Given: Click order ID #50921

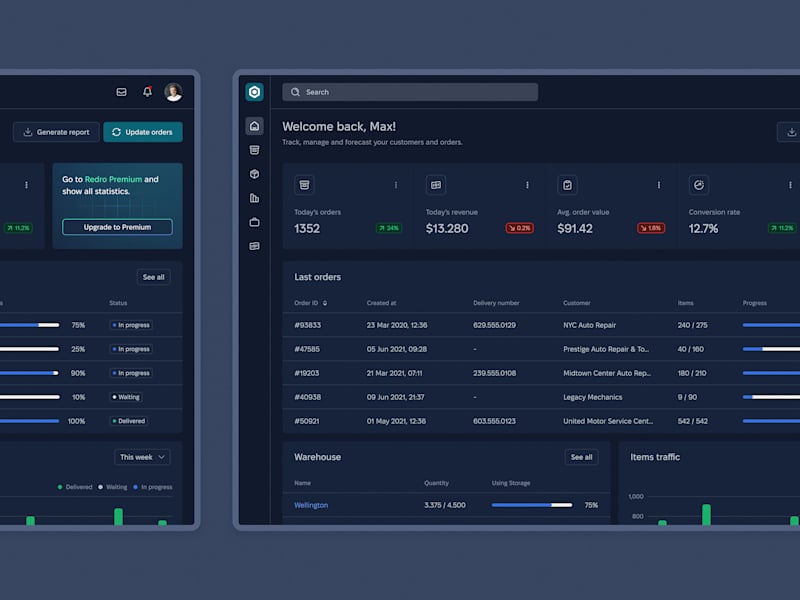Looking at the screenshot, I should click(x=307, y=421).
